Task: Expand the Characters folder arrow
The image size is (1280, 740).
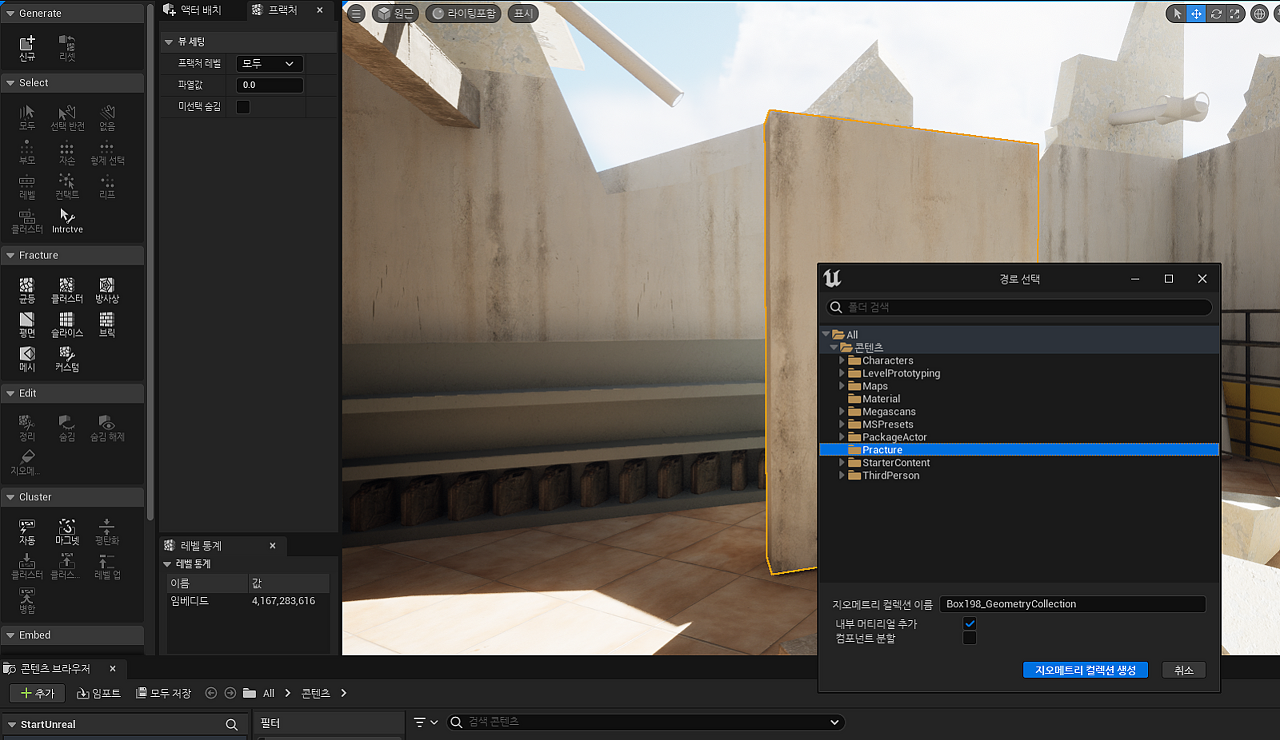Action: click(842, 360)
